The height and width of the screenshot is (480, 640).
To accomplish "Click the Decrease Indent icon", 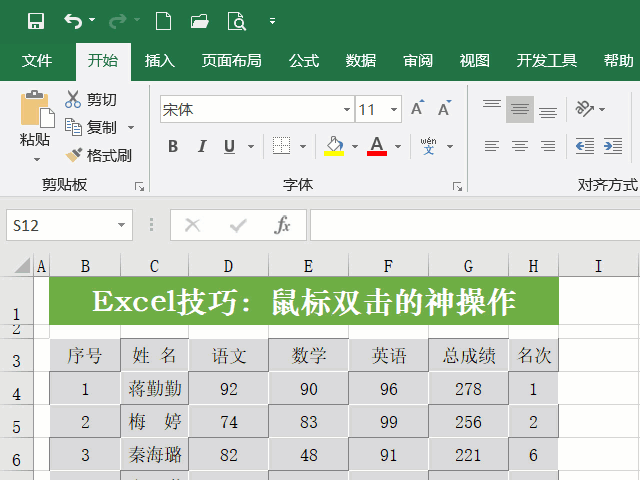I will pos(584,146).
